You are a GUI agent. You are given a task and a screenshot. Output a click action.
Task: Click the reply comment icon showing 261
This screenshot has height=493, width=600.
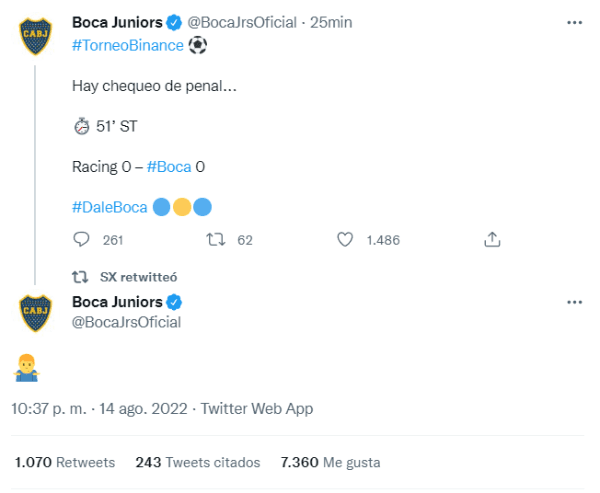(82, 240)
